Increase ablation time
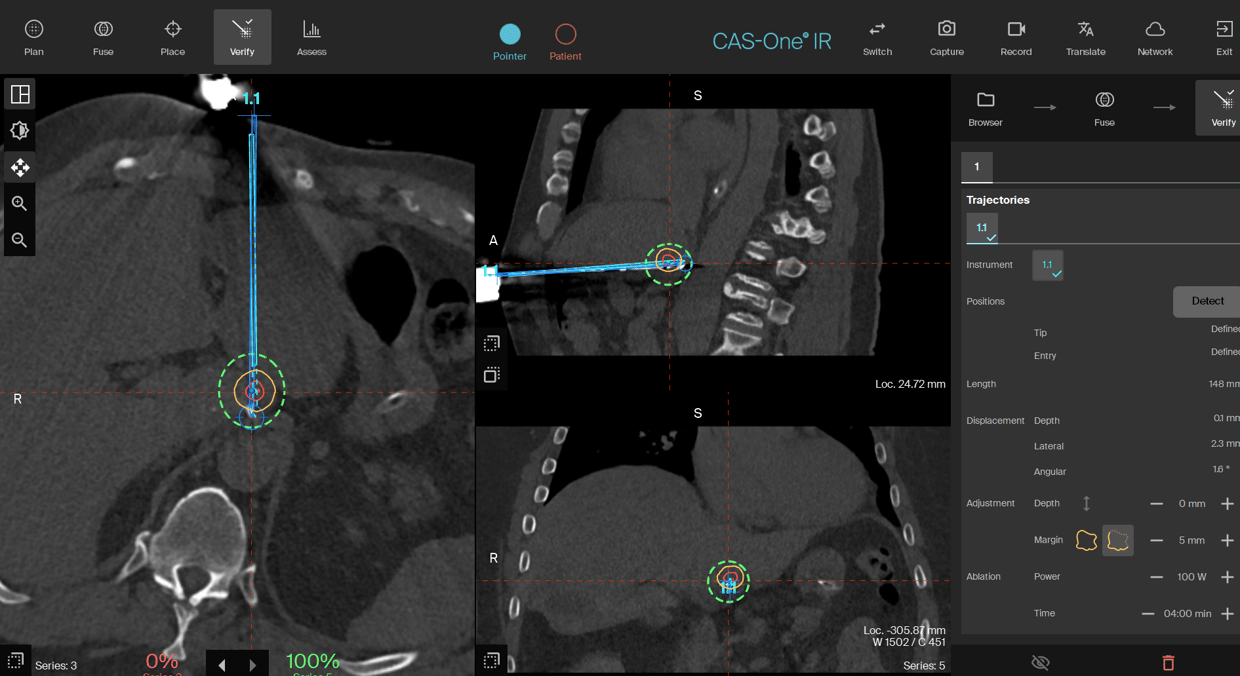Image resolution: width=1240 pixels, height=676 pixels. [1227, 614]
